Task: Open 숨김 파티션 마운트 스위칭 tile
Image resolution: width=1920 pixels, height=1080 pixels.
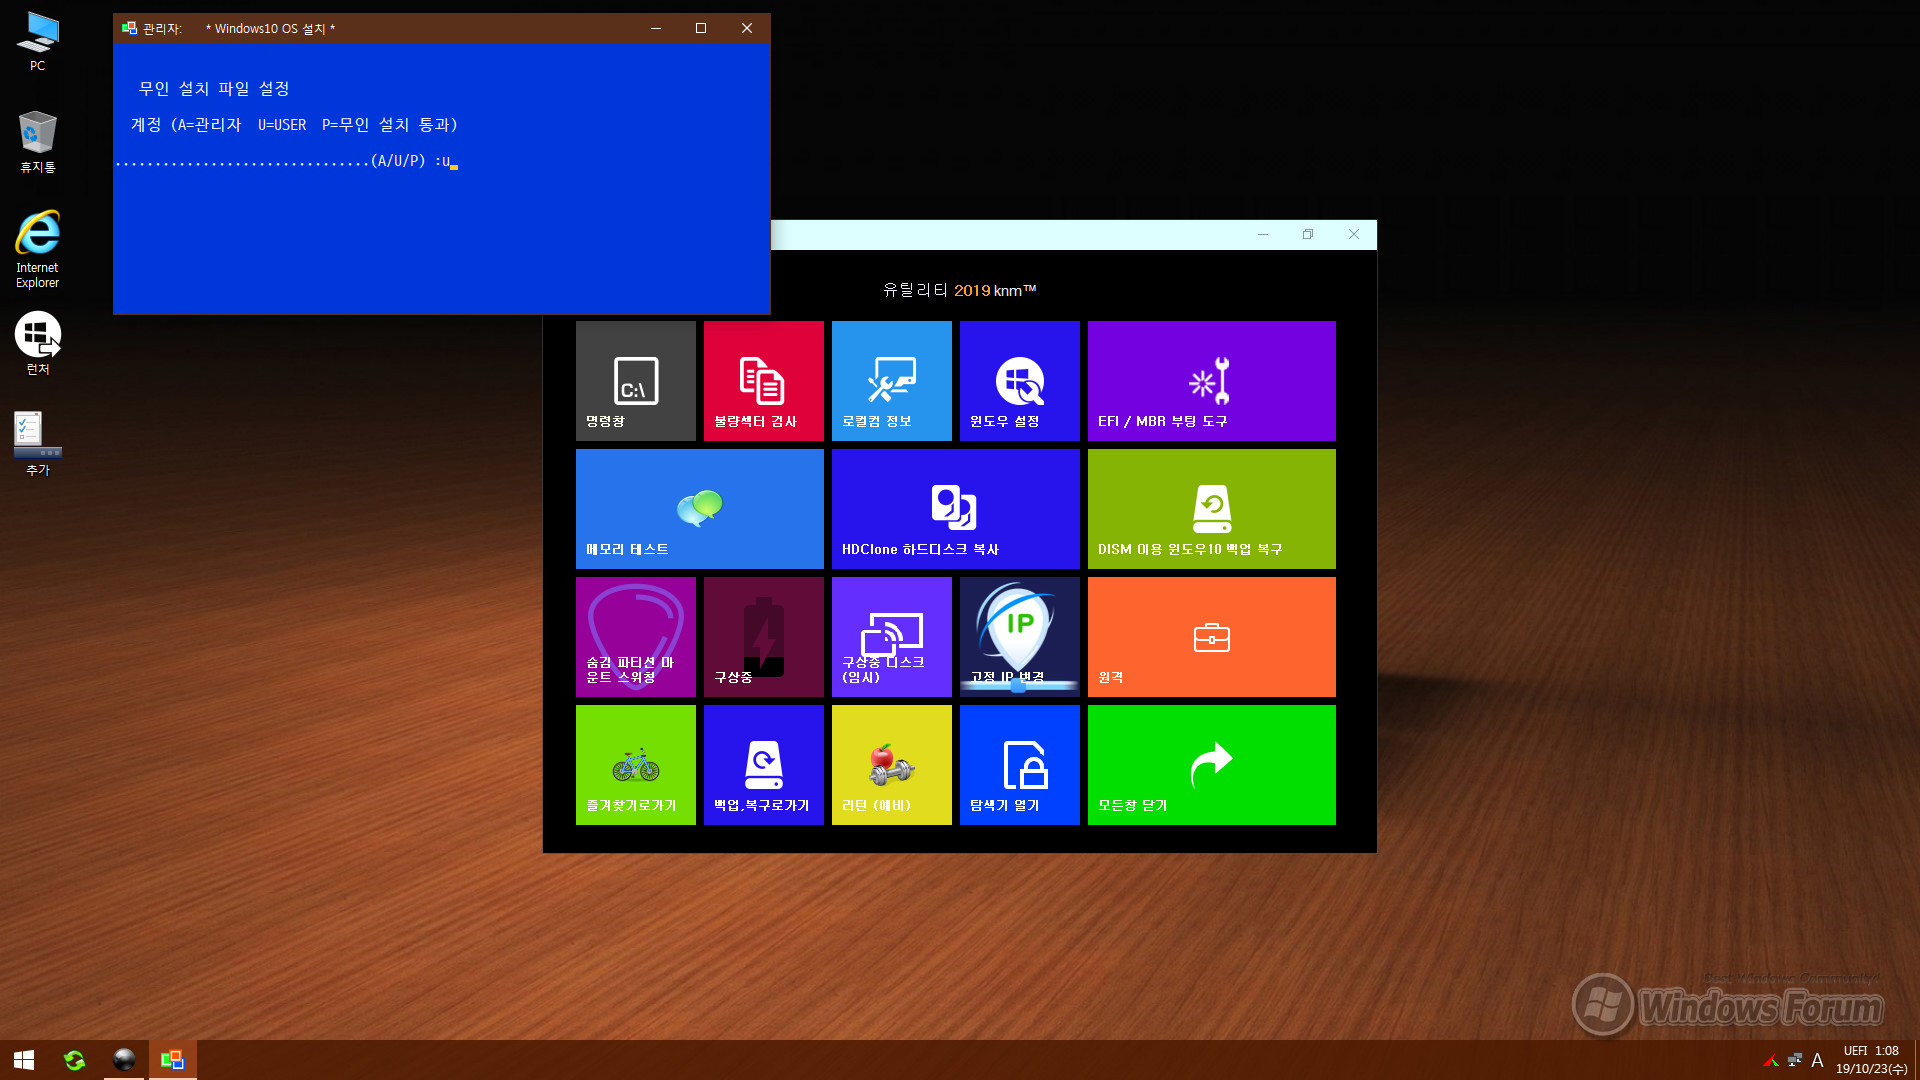Action: click(x=636, y=637)
